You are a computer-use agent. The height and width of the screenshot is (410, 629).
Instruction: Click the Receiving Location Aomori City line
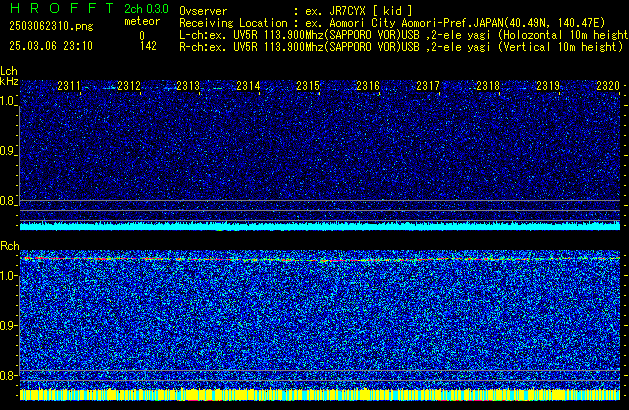[392, 23]
